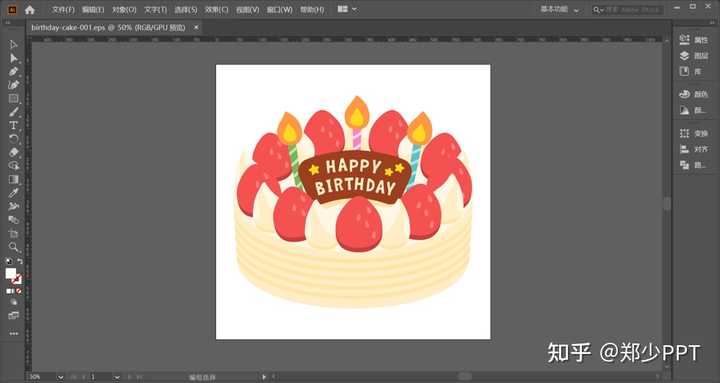The width and height of the screenshot is (720, 383).
Task: Select the Pen tool
Action: 13,72
